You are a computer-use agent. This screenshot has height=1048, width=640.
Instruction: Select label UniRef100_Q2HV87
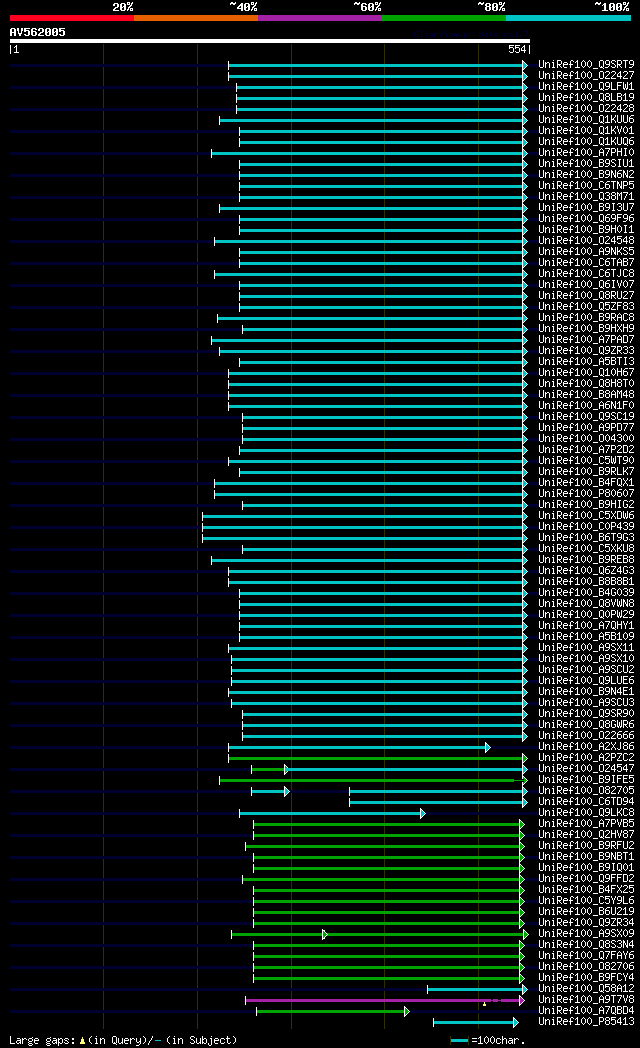[586, 834]
